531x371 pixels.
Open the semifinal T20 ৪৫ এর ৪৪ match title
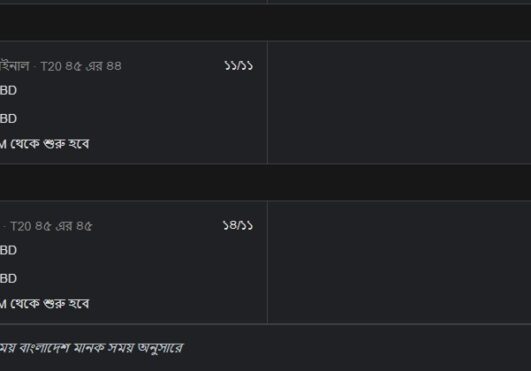(x=61, y=66)
